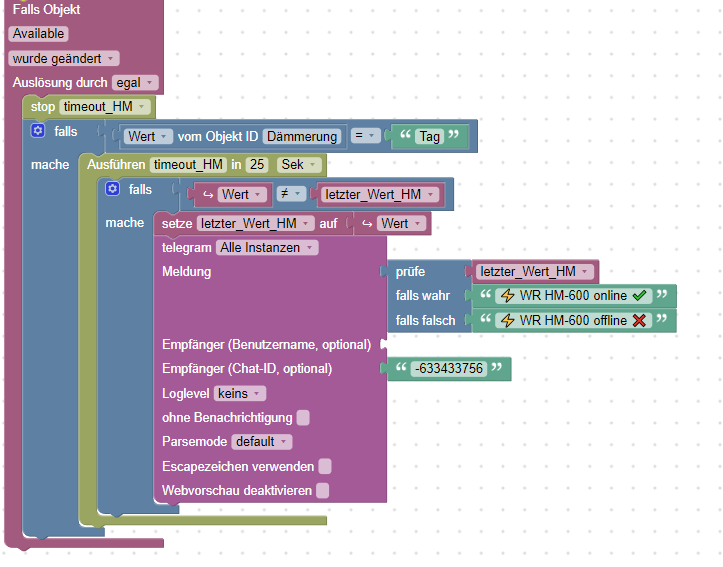The image size is (723, 567).
Task: Tick the ohne Benachrichtigung checkbox
Action: pos(303,418)
